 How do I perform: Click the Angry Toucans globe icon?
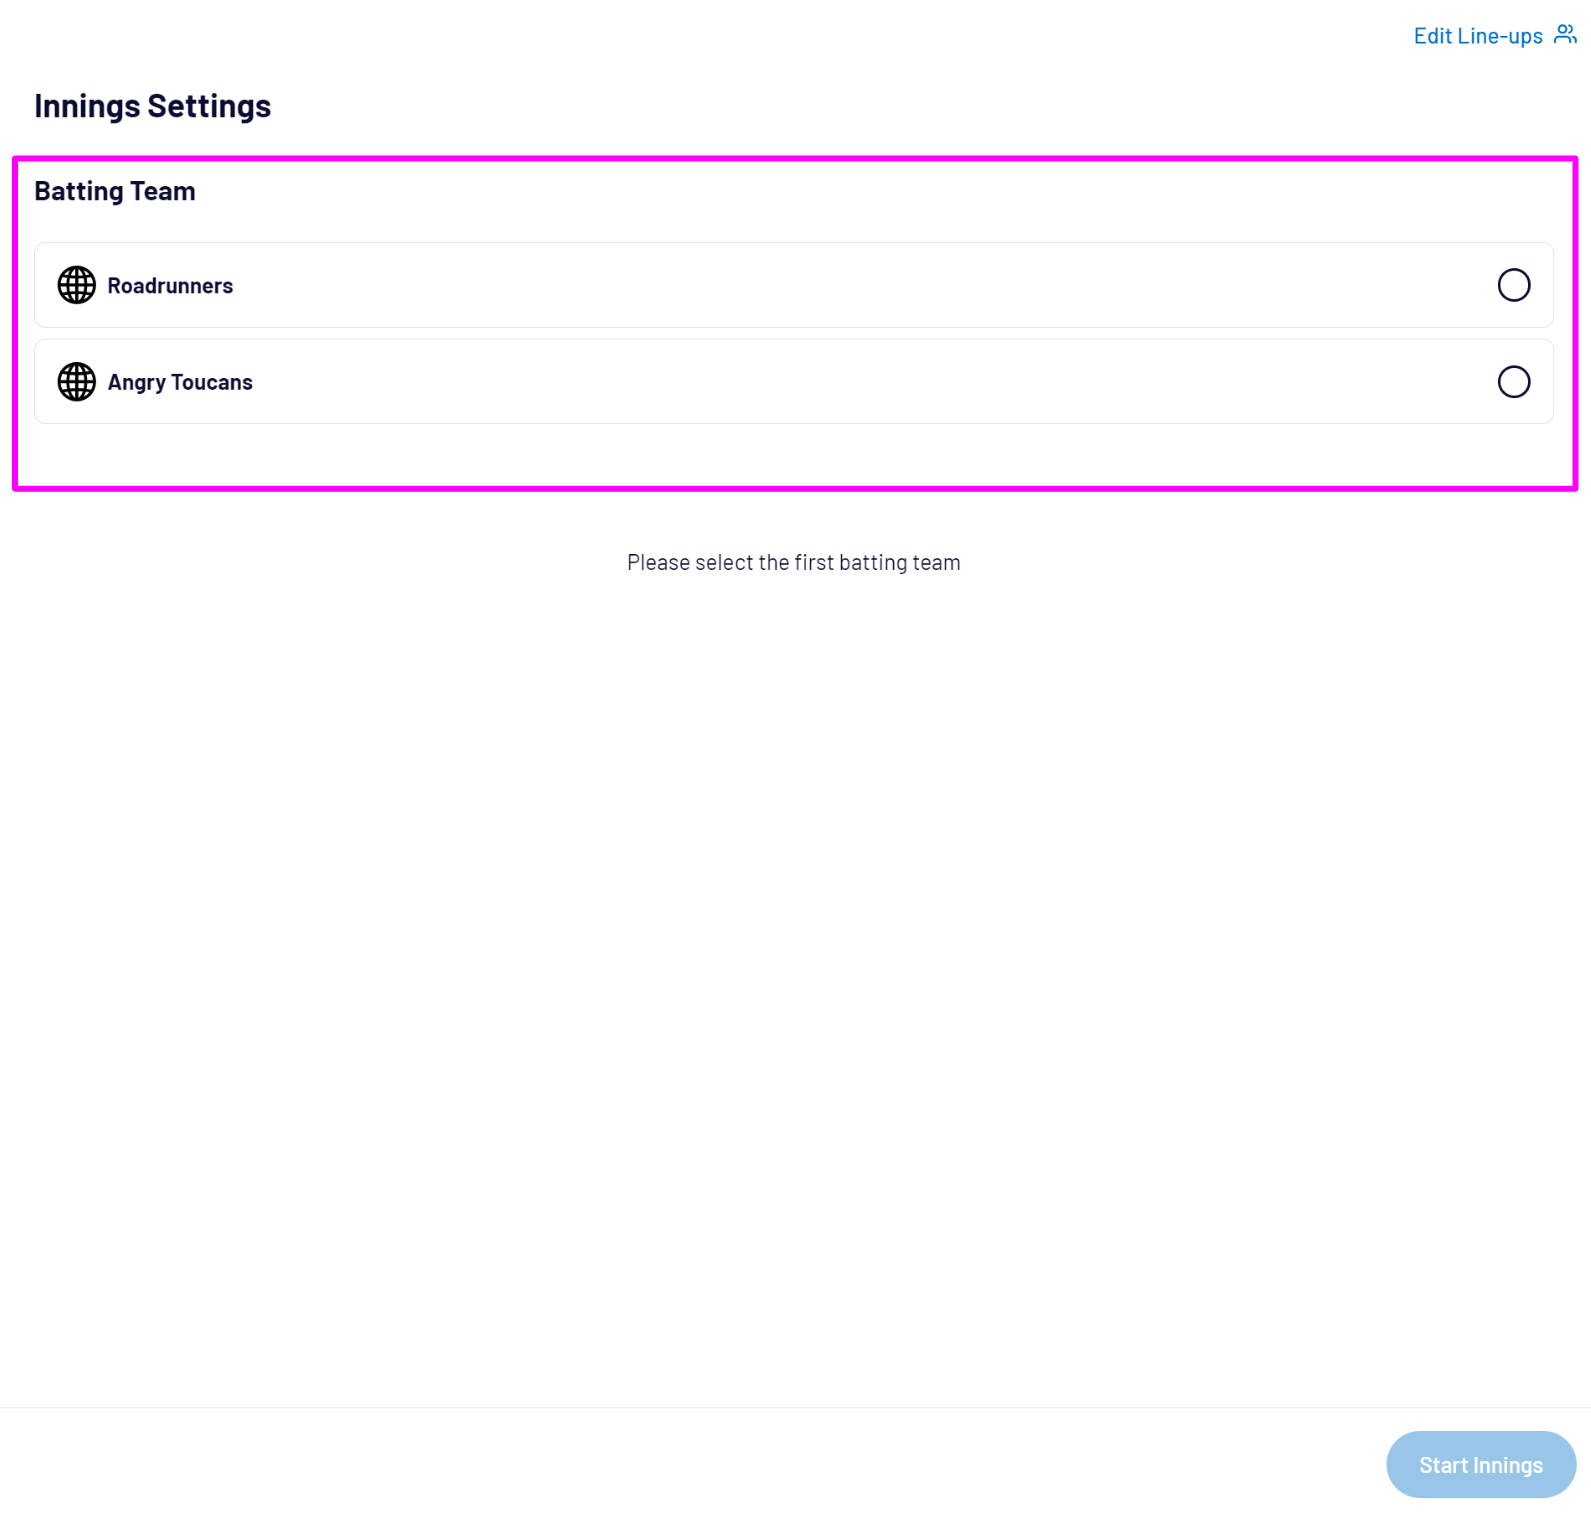tap(76, 382)
